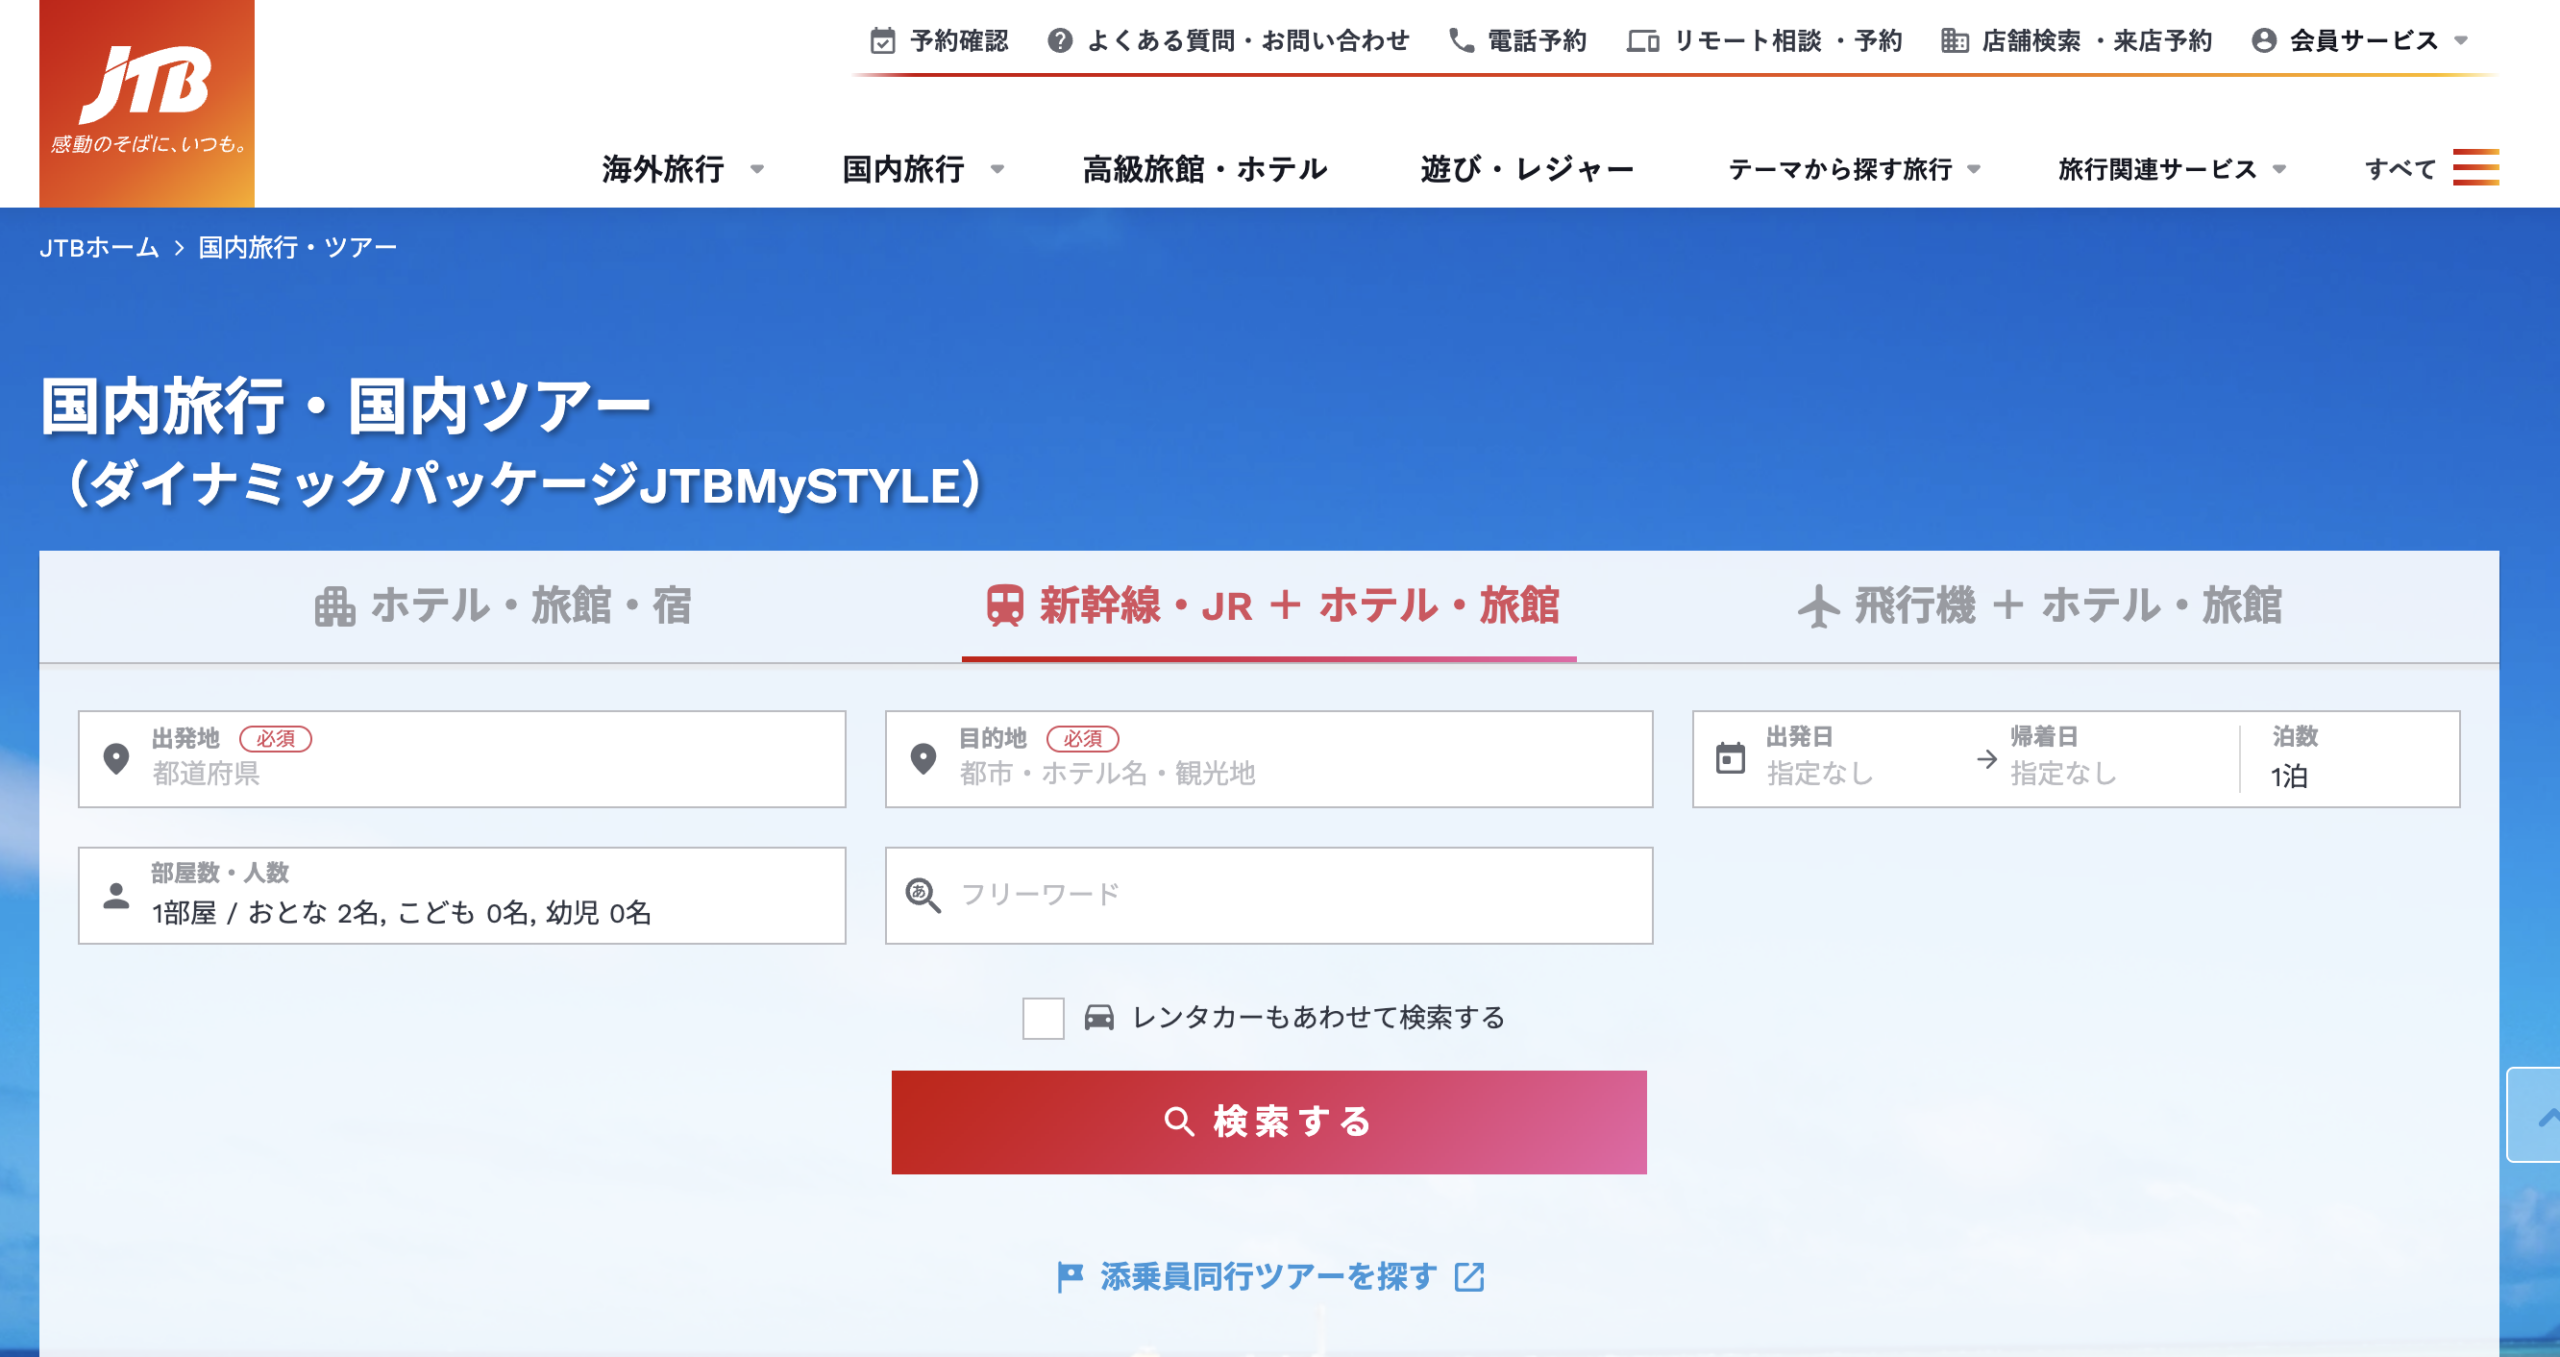
Task: Click the external link icon after 添乗員同行ツアーを探す
Action: pos(1470,1277)
